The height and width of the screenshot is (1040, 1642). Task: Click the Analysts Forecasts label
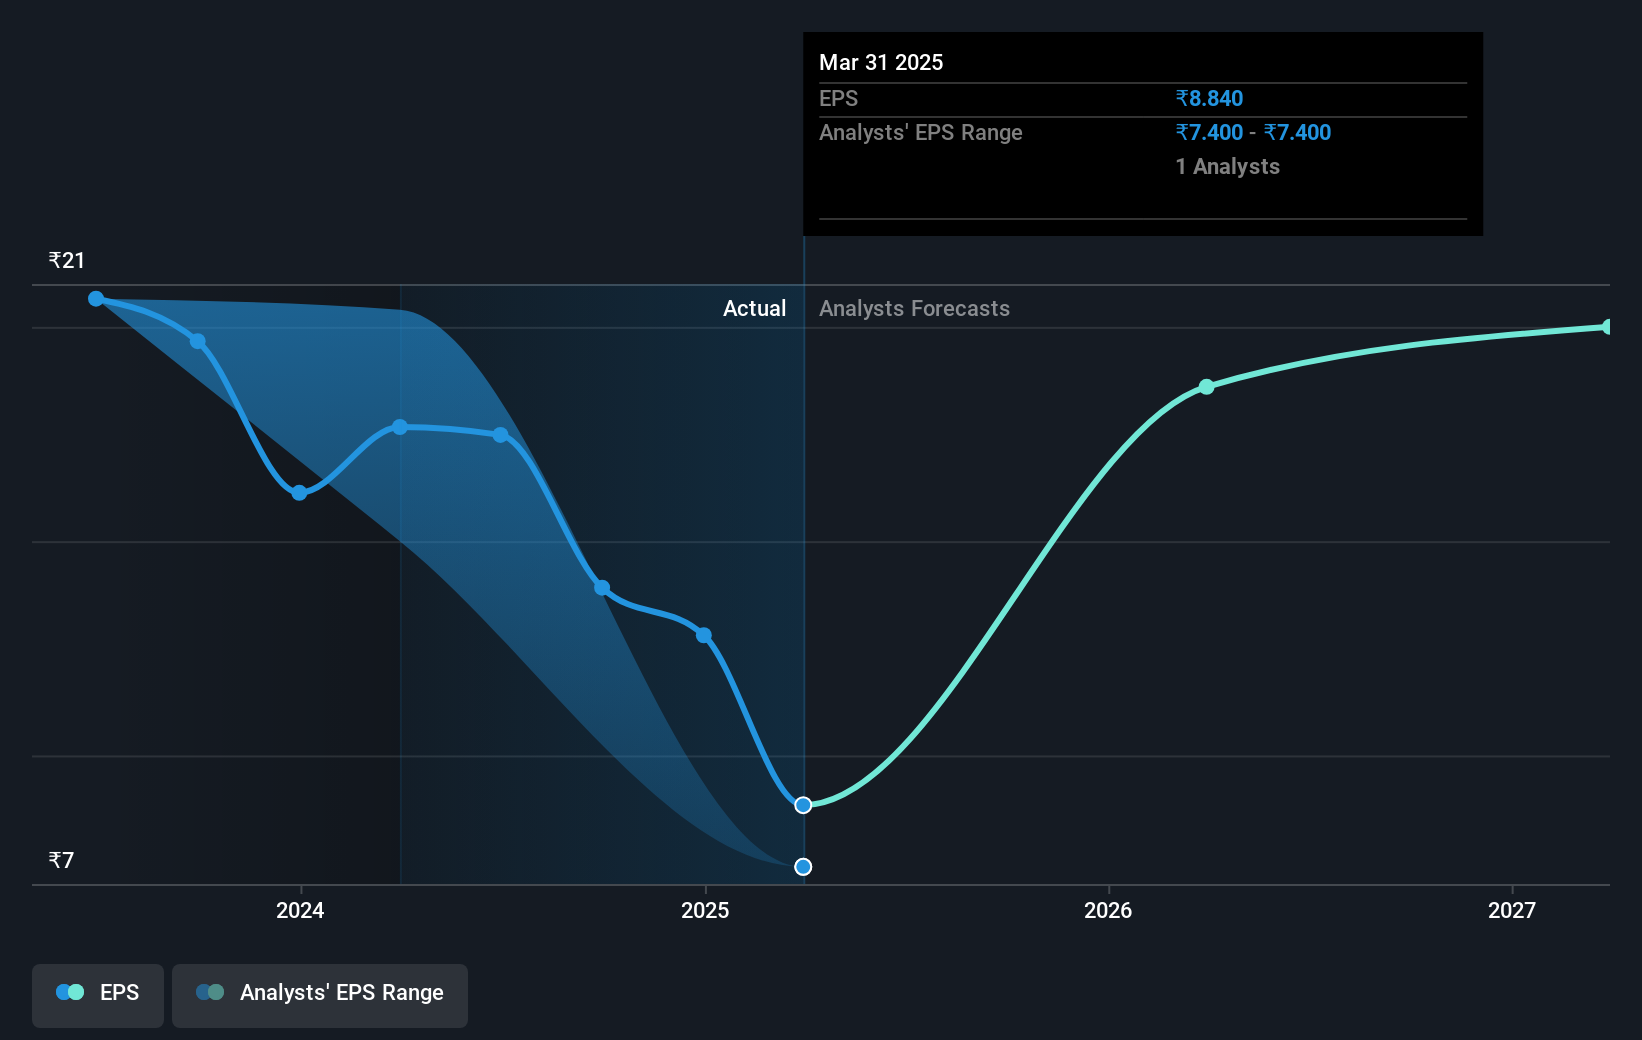click(915, 309)
